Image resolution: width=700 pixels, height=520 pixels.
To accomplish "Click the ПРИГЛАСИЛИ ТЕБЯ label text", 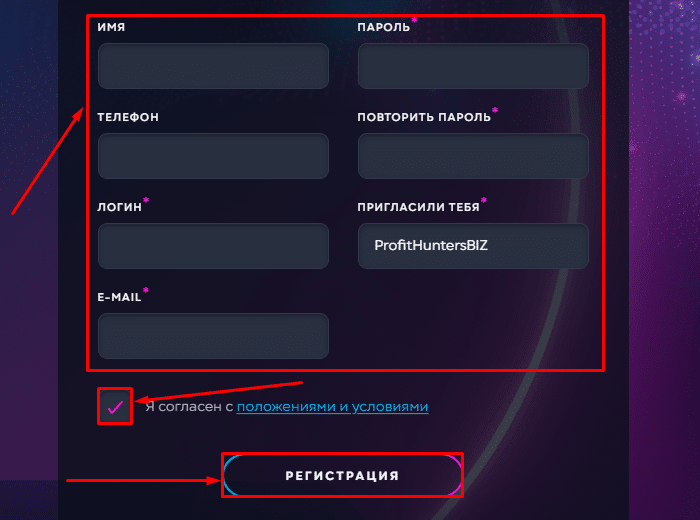I will pyautogui.click(x=418, y=207).
